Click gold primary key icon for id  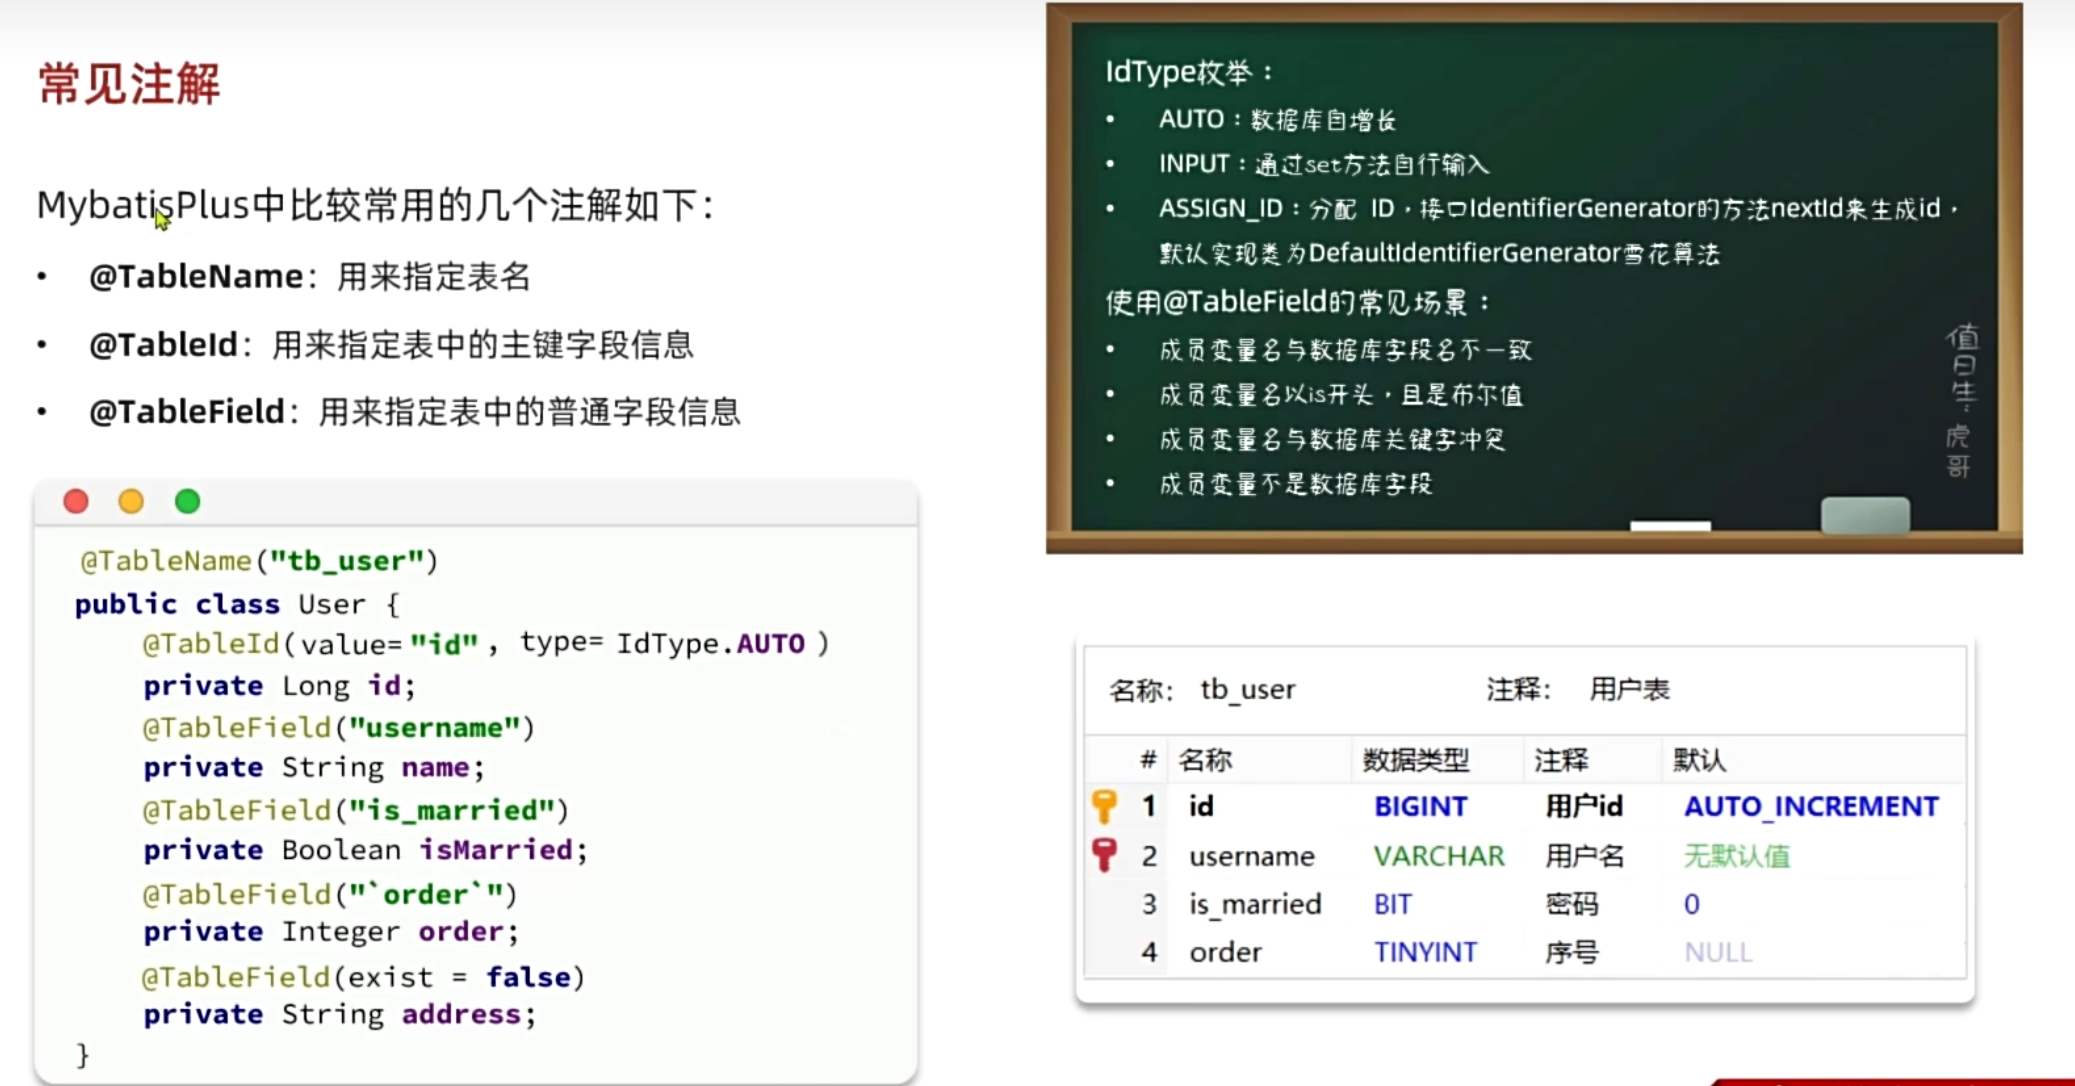(1104, 806)
